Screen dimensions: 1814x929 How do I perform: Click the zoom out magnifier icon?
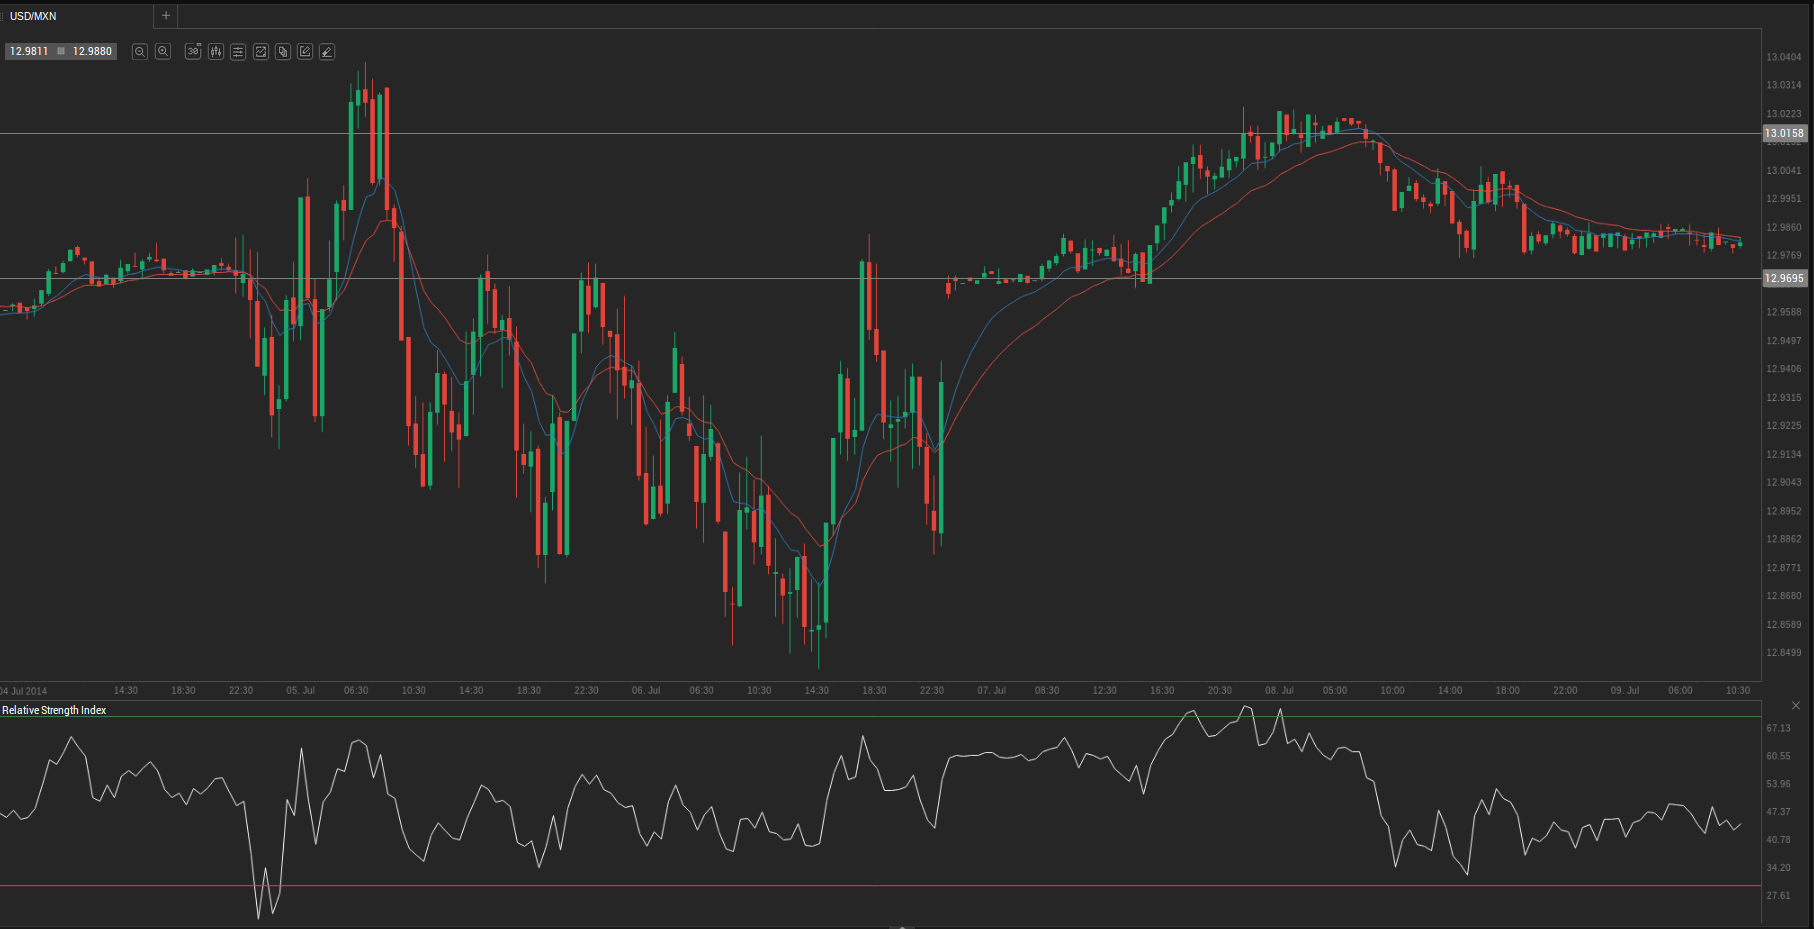(x=140, y=52)
